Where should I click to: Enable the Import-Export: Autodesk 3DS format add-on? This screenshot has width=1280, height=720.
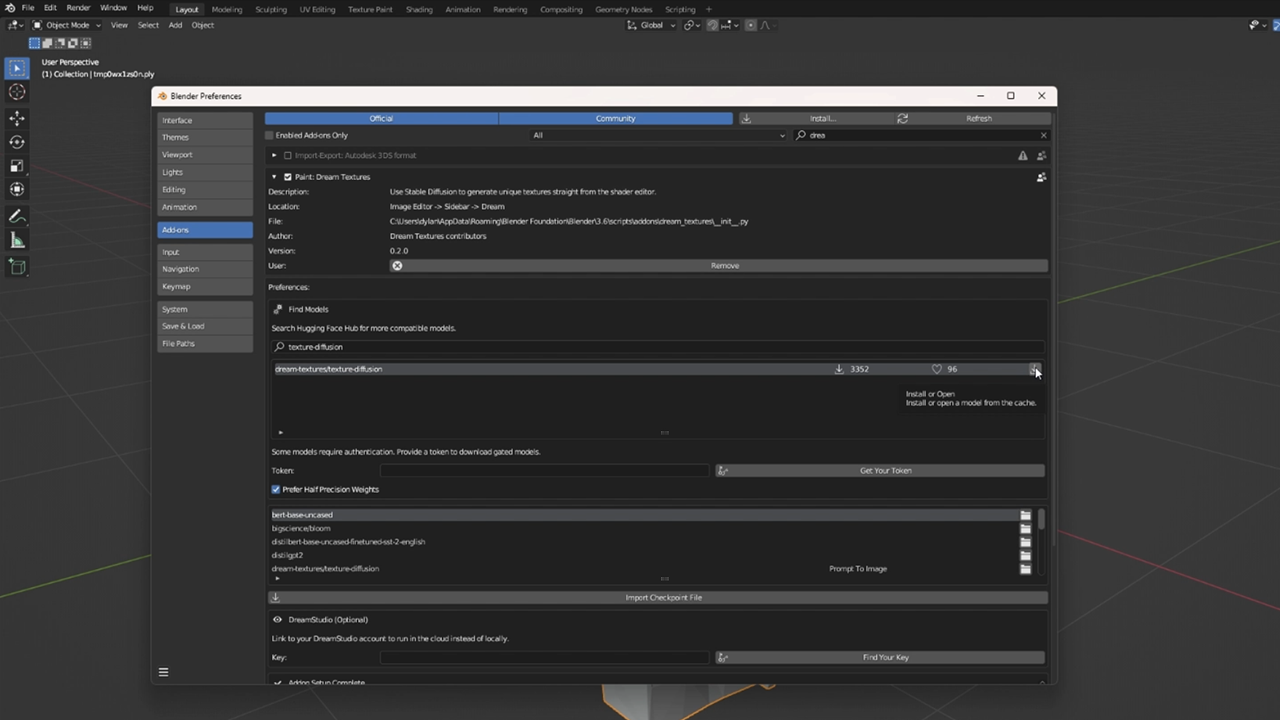click(x=288, y=155)
